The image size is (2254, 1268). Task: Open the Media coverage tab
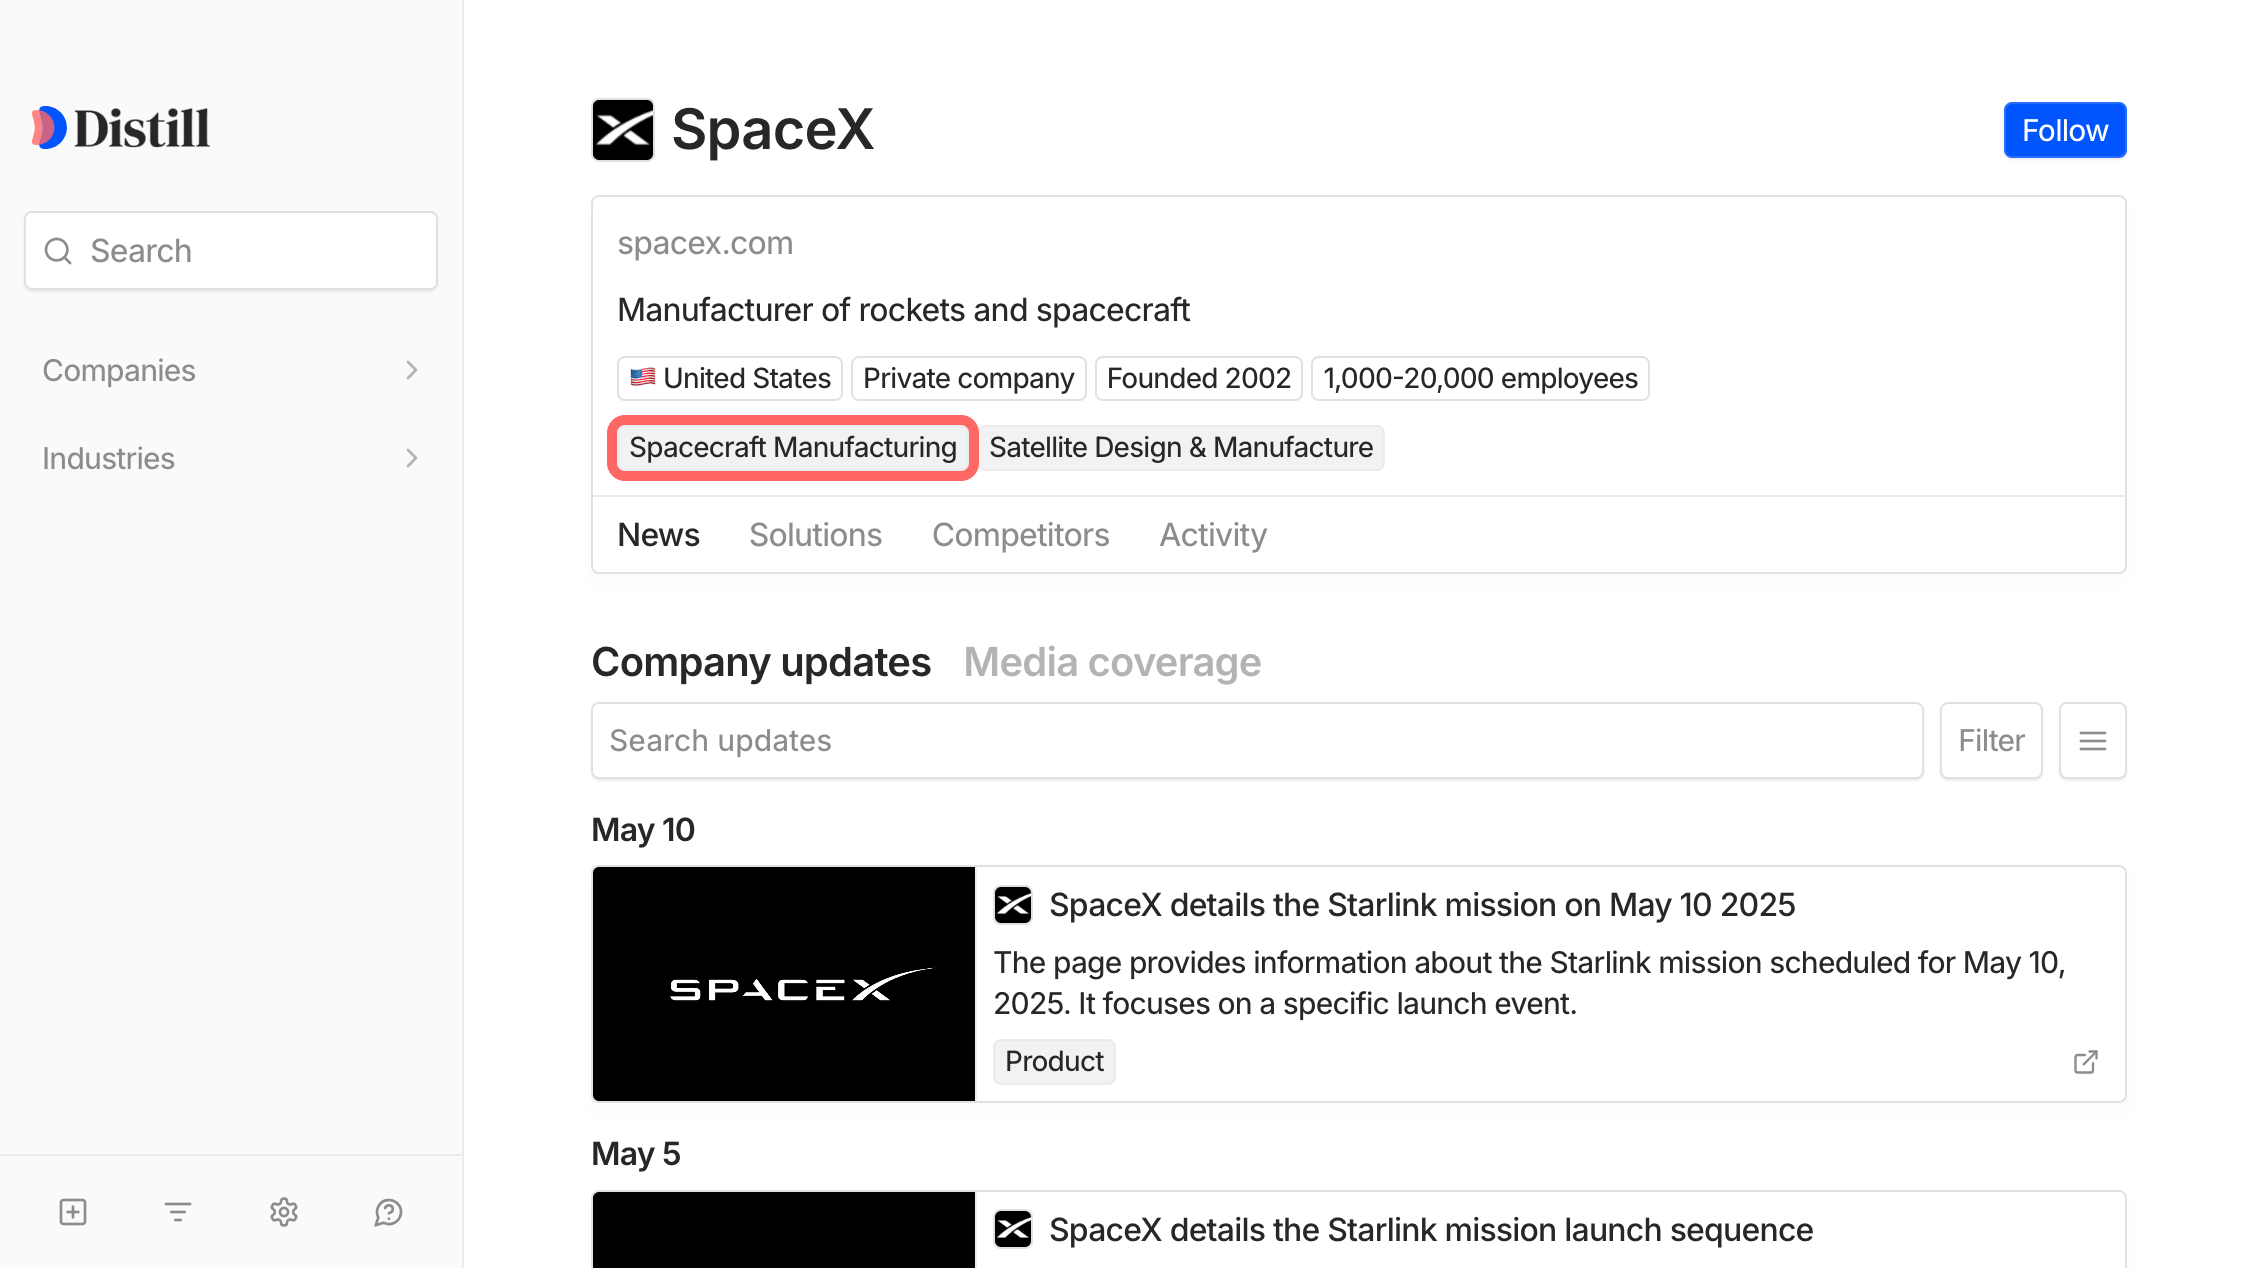pyautogui.click(x=1112, y=661)
